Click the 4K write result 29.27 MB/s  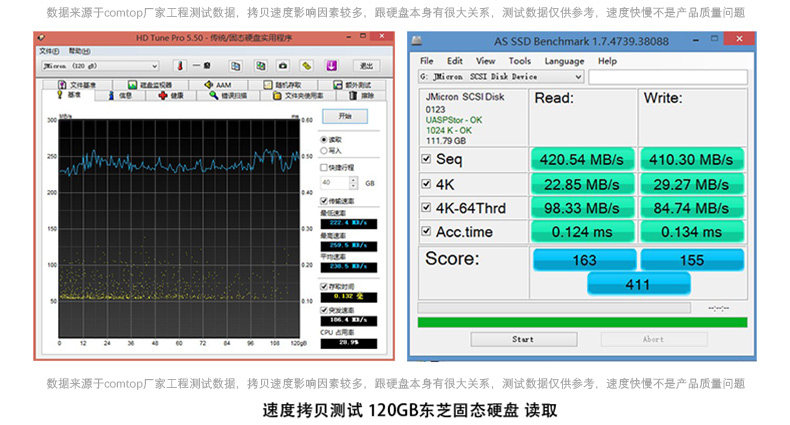[x=691, y=184]
